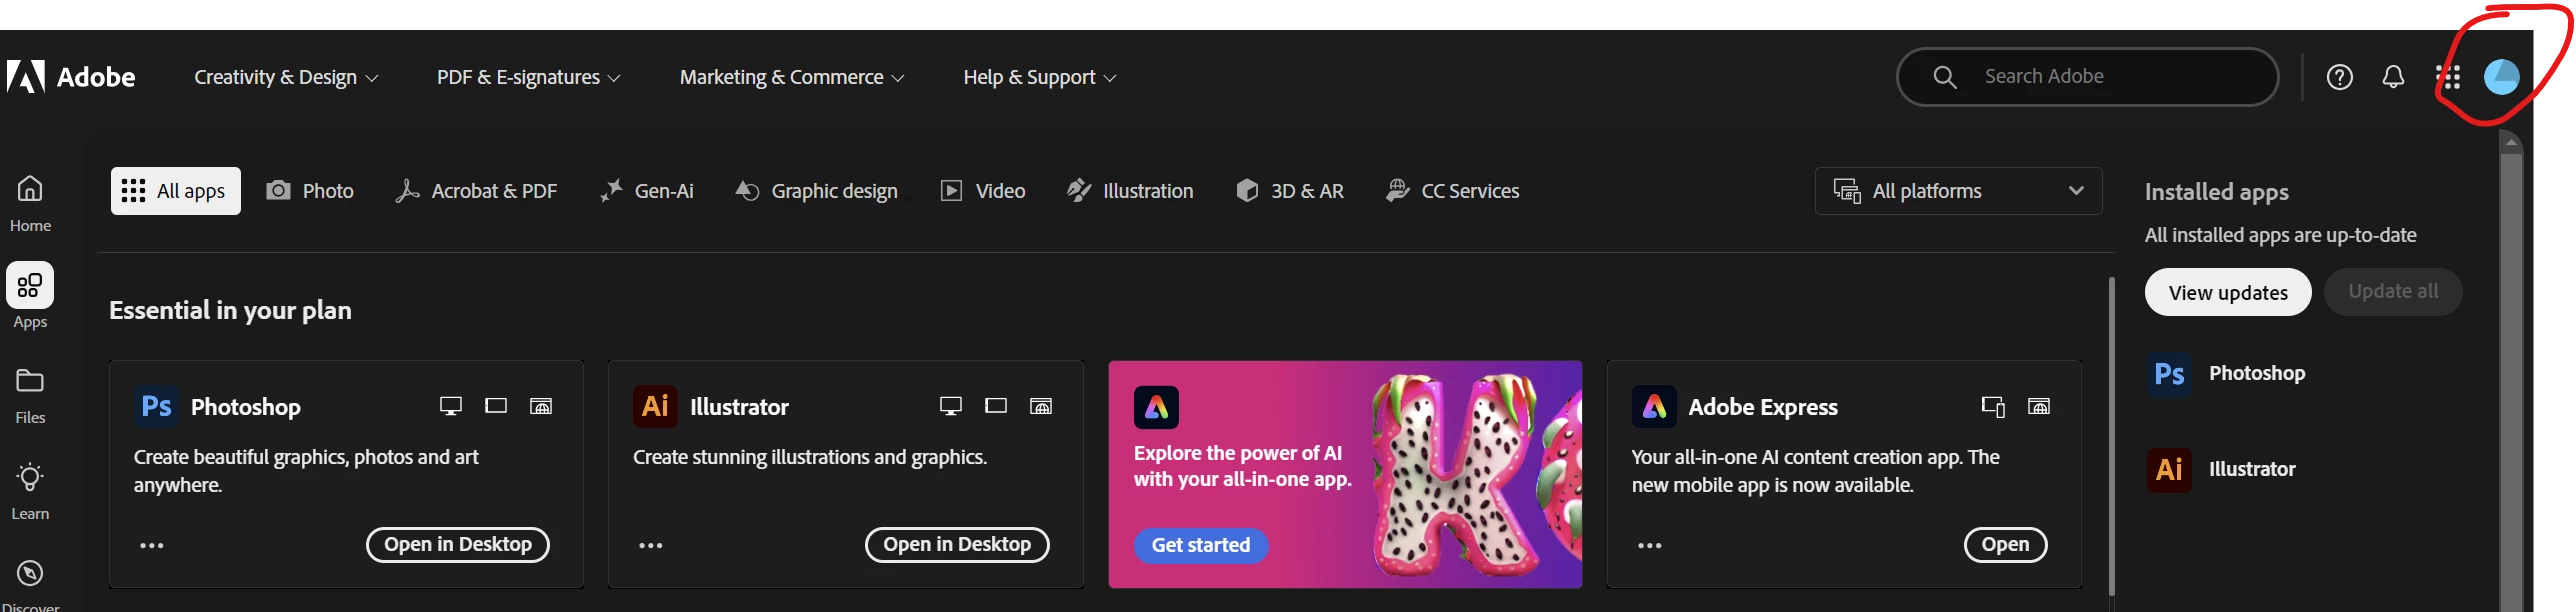Viewport: 2576px width, 612px height.
Task: Open the profile avatar menu
Action: pos(2501,77)
